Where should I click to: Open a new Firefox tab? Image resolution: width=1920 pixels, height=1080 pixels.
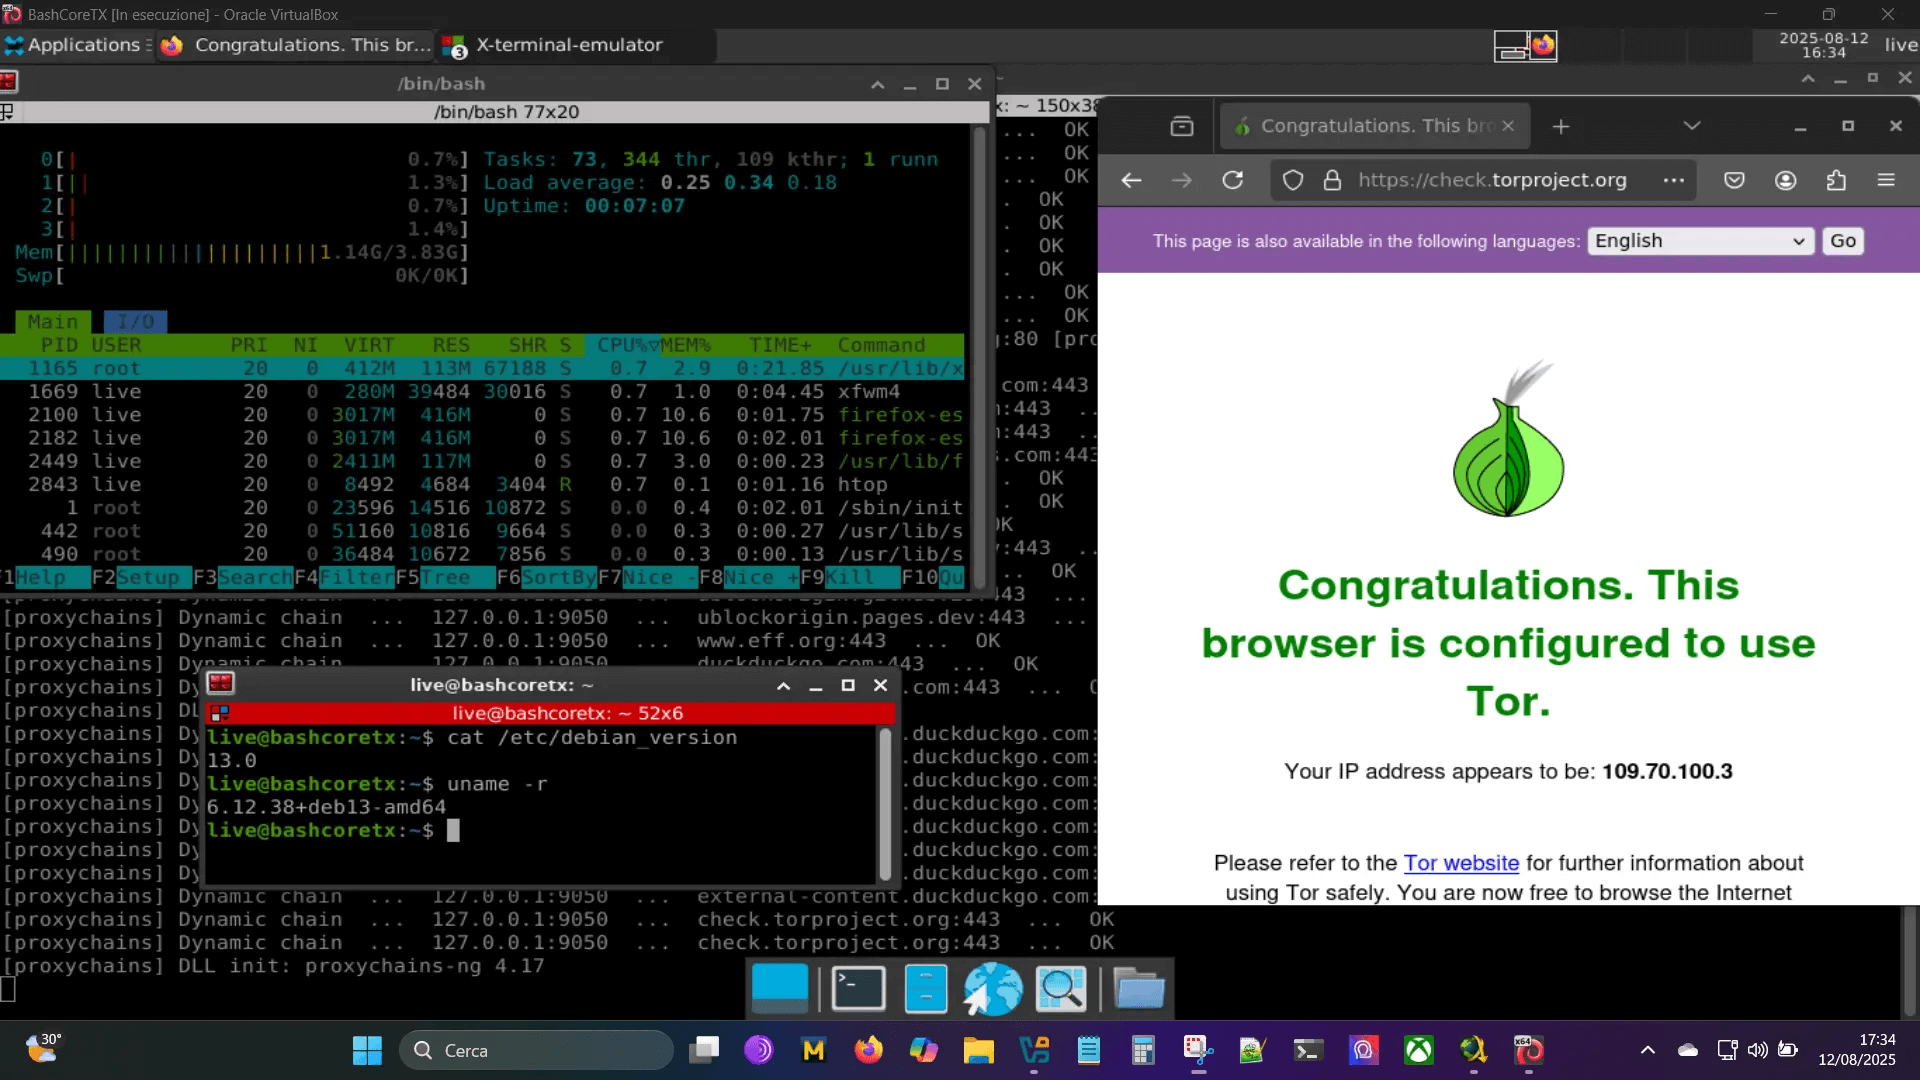[1560, 126]
